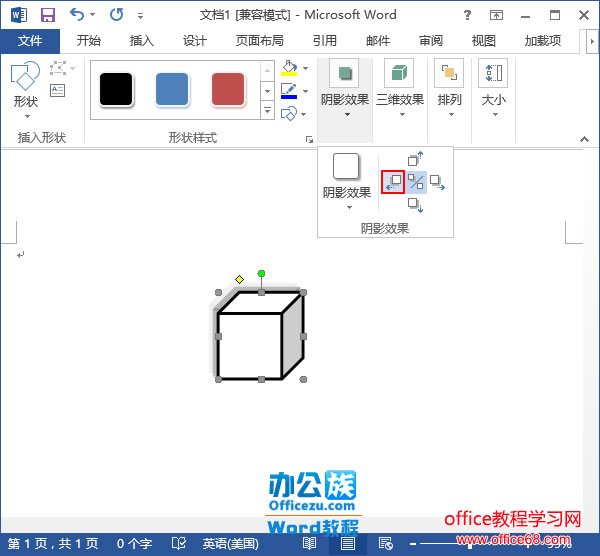Open the Shape Outline dropdown arrow
This screenshot has height=556, width=600.
point(305,91)
